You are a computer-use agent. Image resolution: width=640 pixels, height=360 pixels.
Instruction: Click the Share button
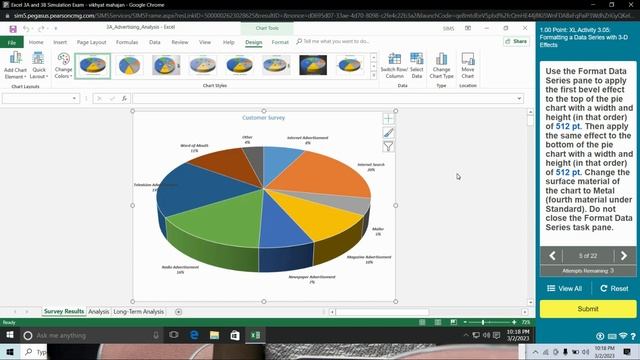tap(516, 41)
